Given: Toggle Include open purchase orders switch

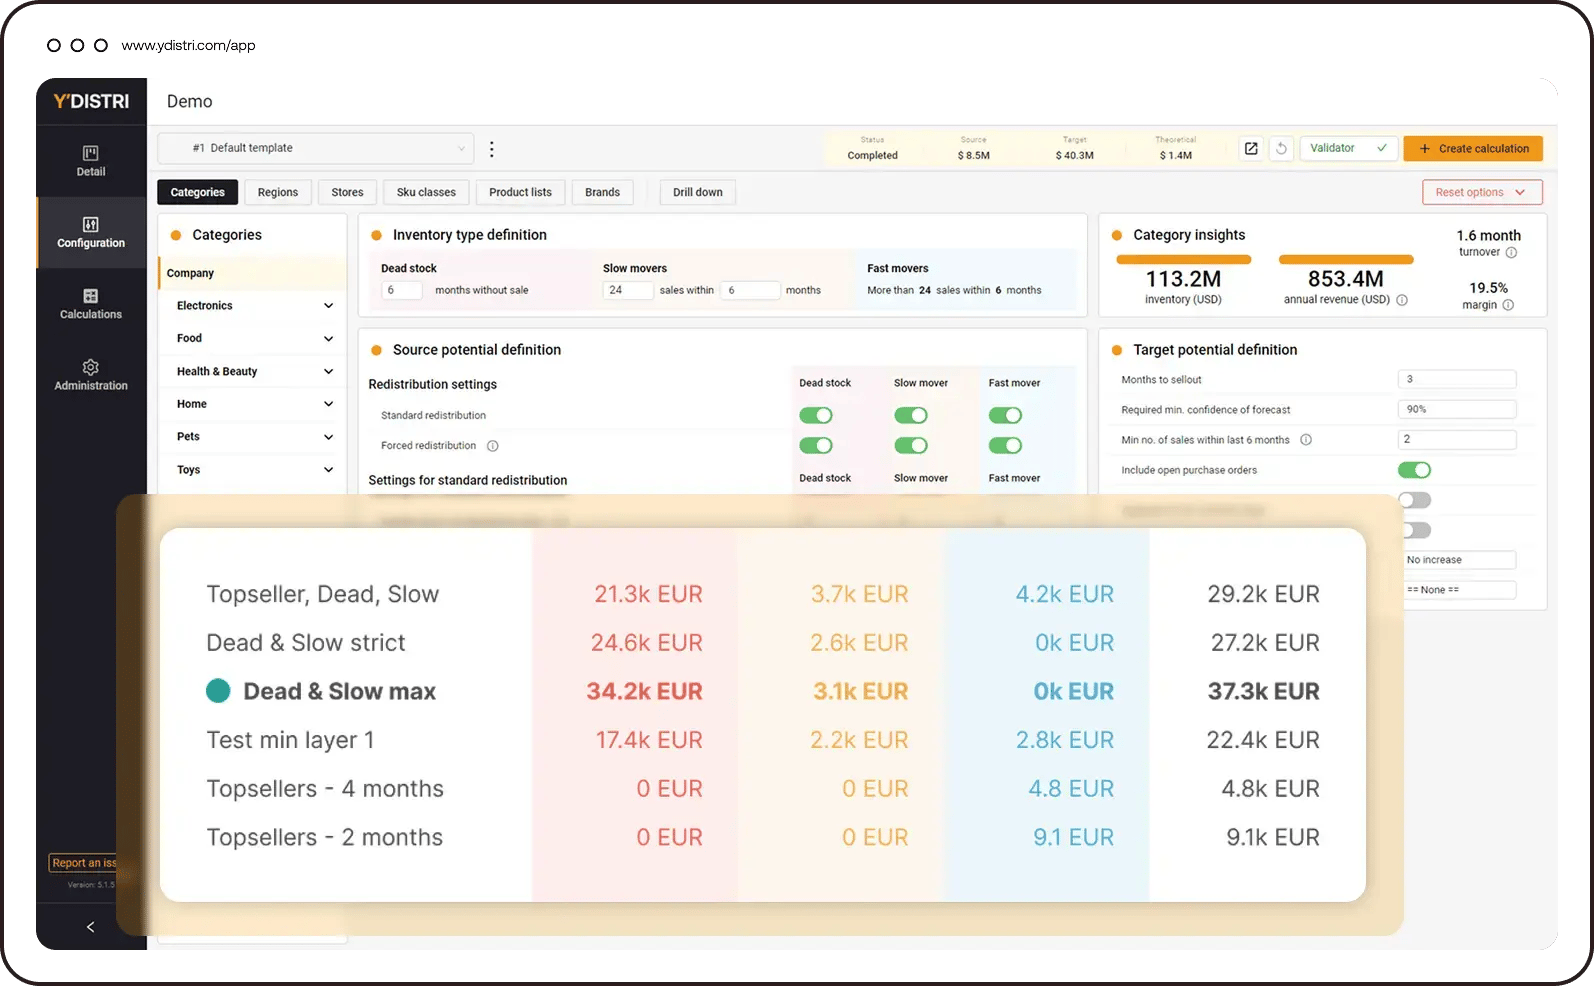Looking at the screenshot, I should [1413, 470].
